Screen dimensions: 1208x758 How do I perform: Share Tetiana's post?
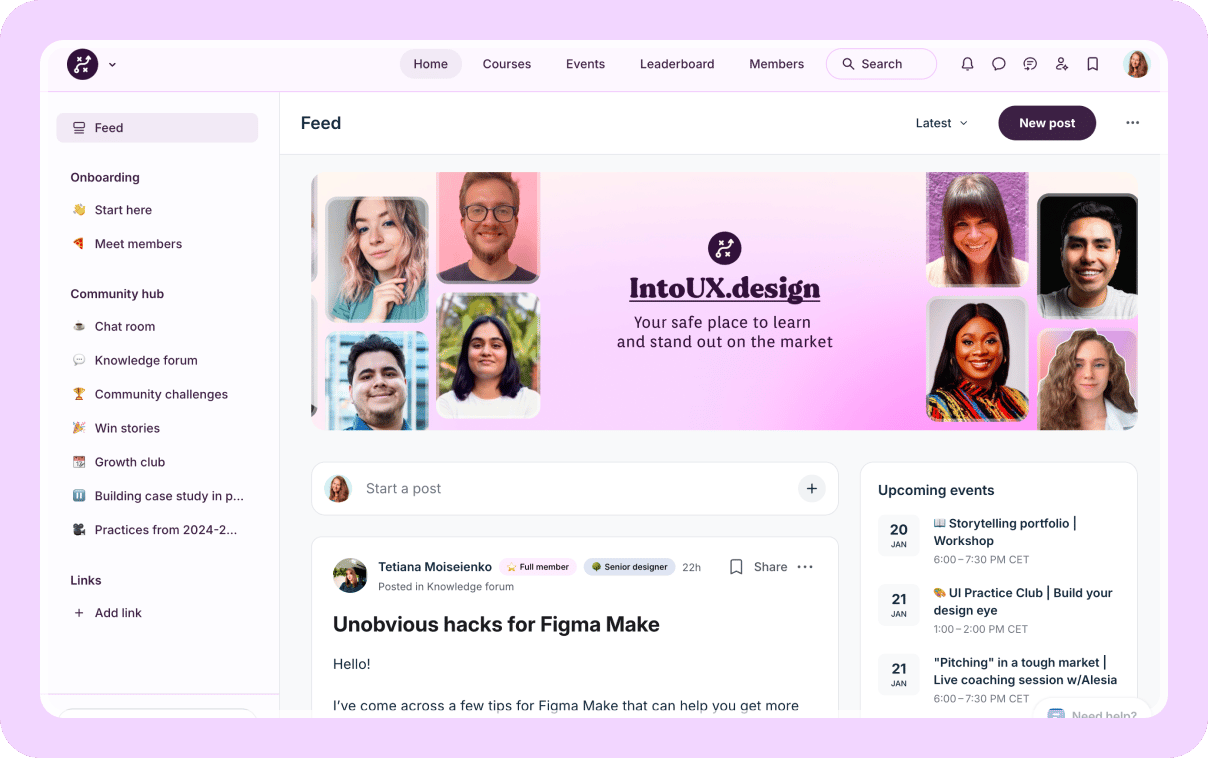770,567
